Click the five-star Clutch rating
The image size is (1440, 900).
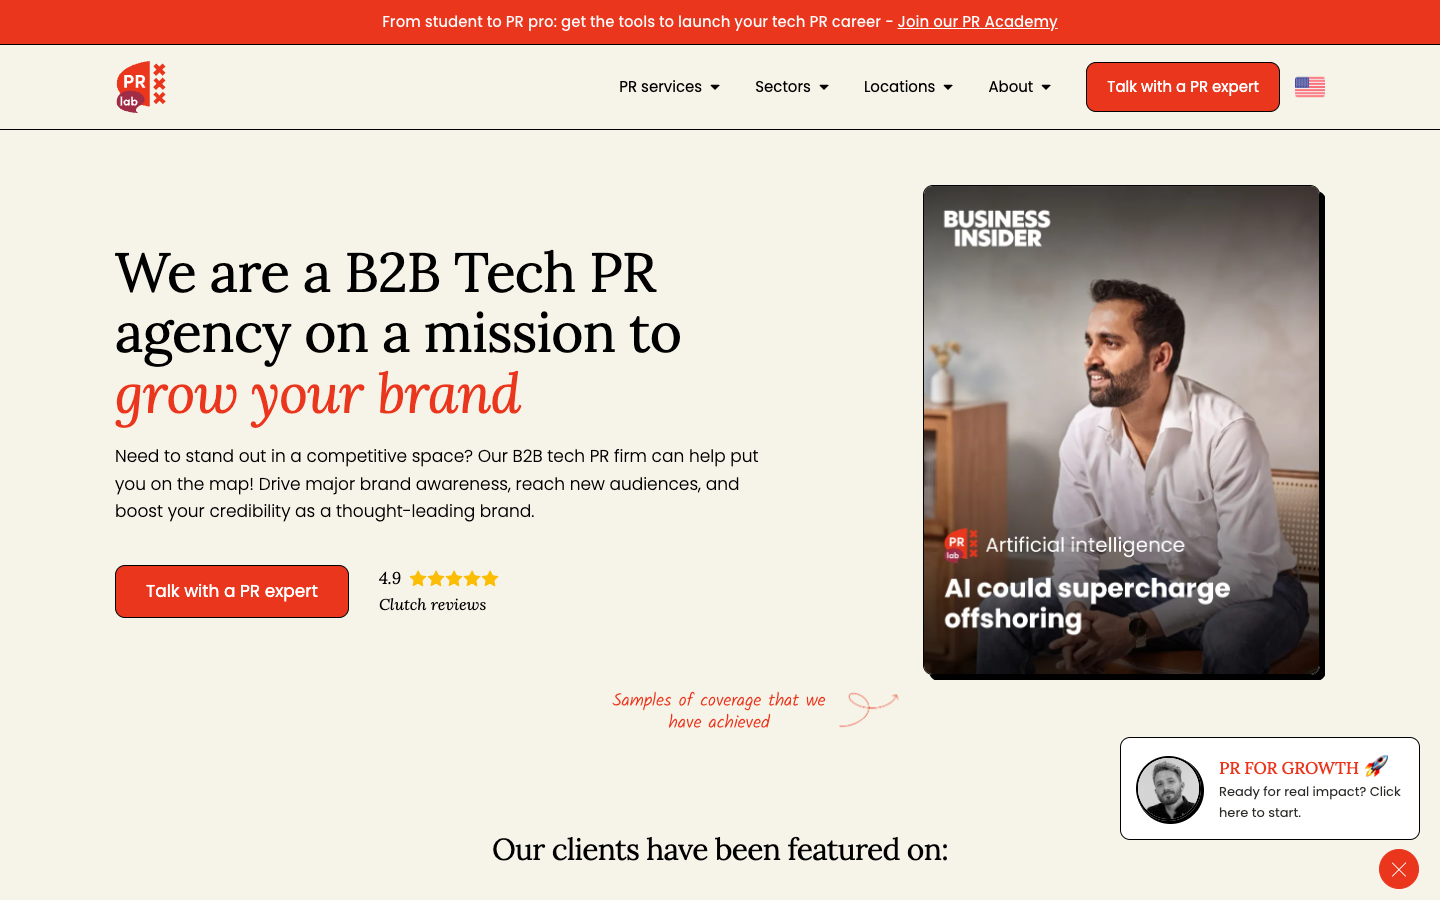(x=453, y=578)
